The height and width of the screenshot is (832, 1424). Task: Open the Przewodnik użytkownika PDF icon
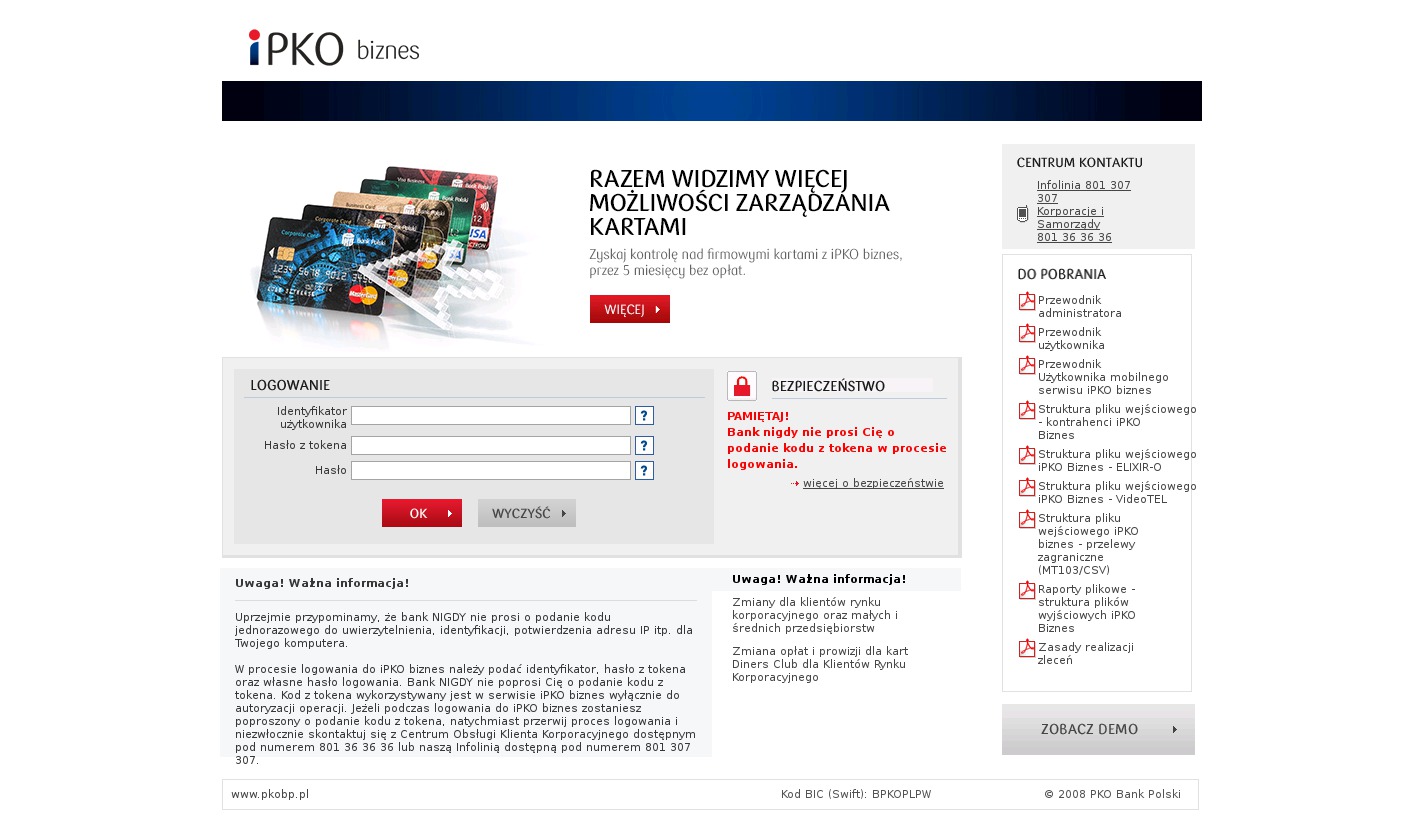(1026, 334)
